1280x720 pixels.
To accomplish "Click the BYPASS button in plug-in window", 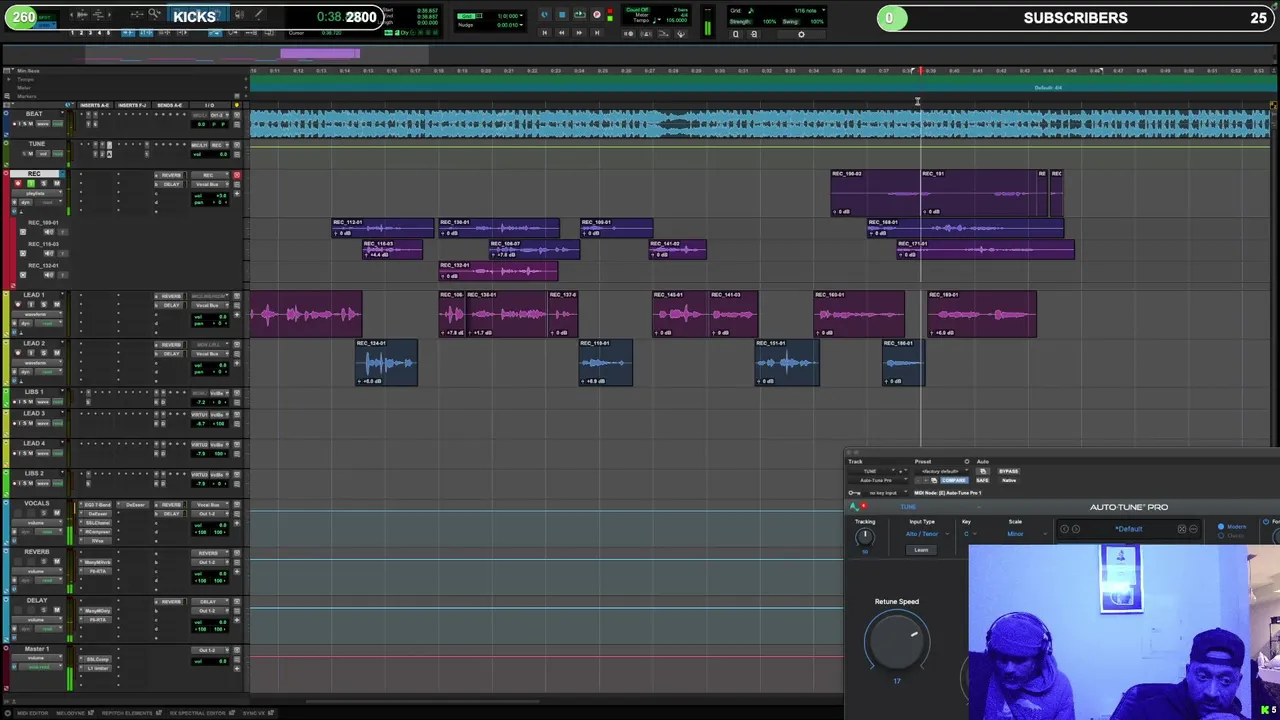I will 1009,471.
